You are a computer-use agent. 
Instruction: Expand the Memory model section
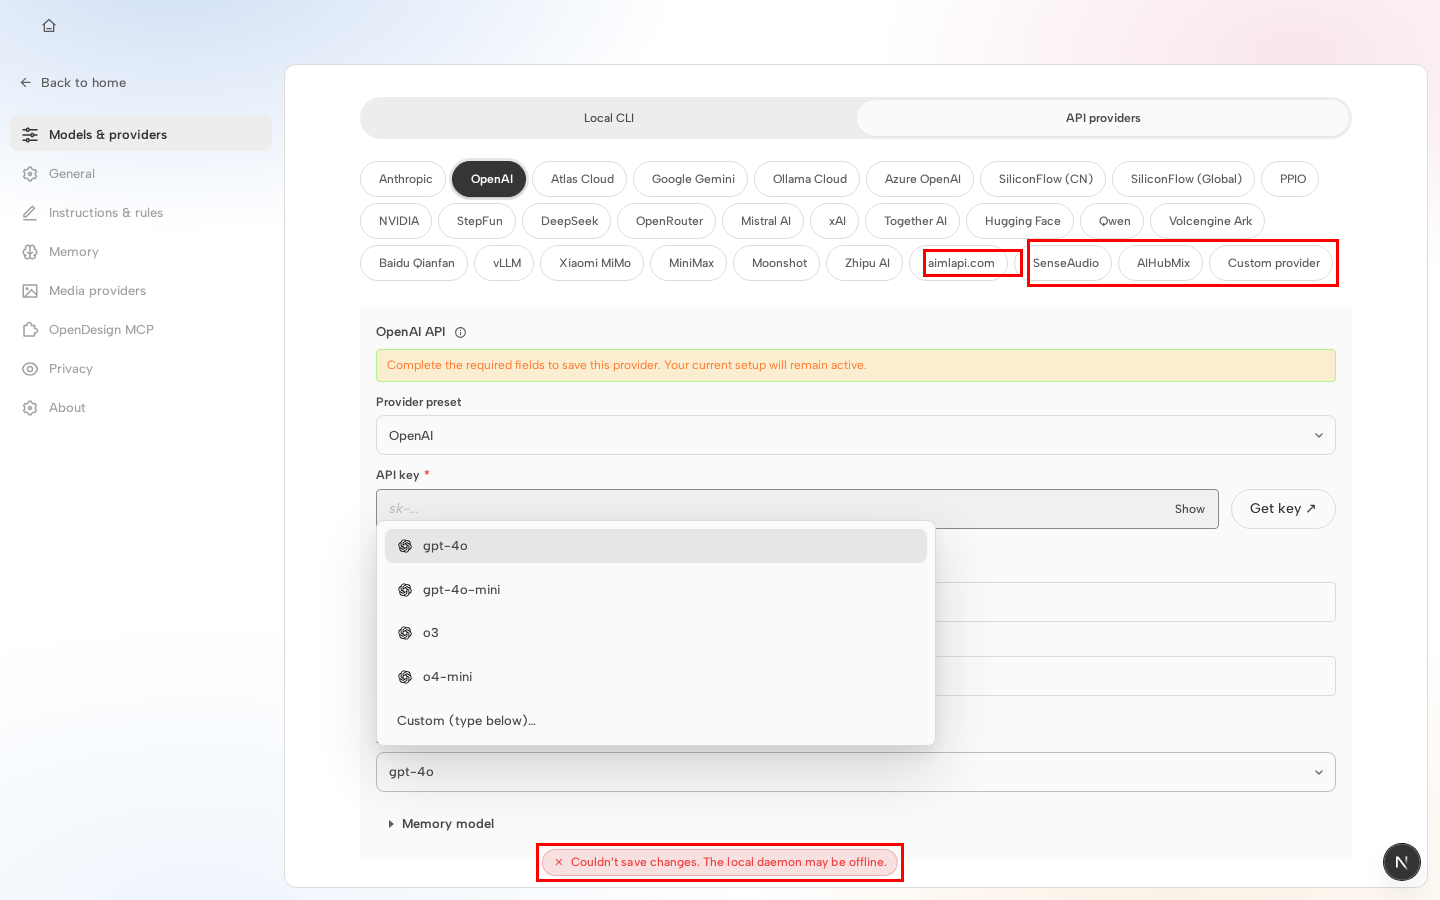pos(441,824)
